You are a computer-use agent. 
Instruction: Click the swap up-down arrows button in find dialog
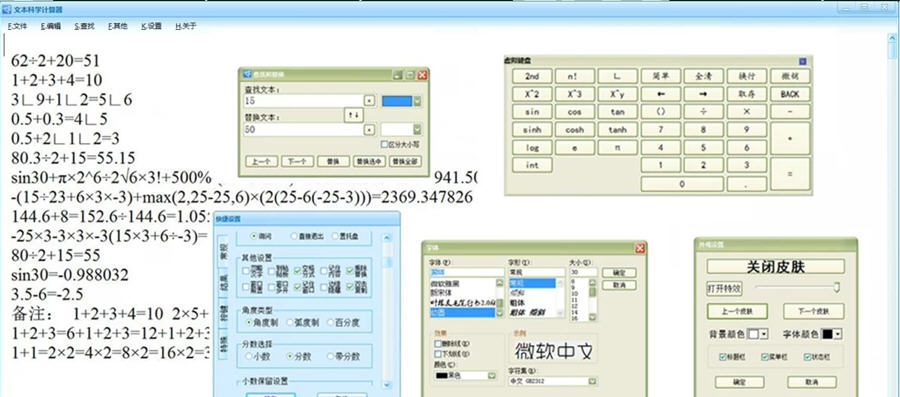[354, 115]
